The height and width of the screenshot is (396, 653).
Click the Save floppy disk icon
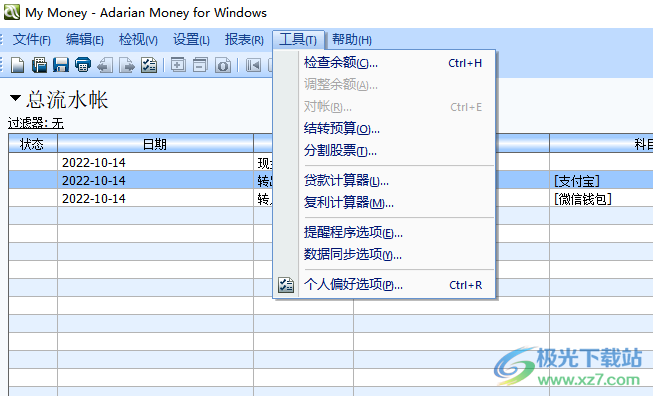tap(61, 65)
